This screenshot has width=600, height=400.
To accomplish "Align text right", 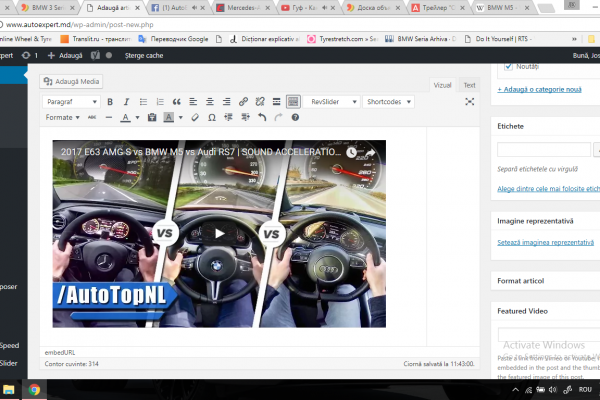I will point(227,102).
